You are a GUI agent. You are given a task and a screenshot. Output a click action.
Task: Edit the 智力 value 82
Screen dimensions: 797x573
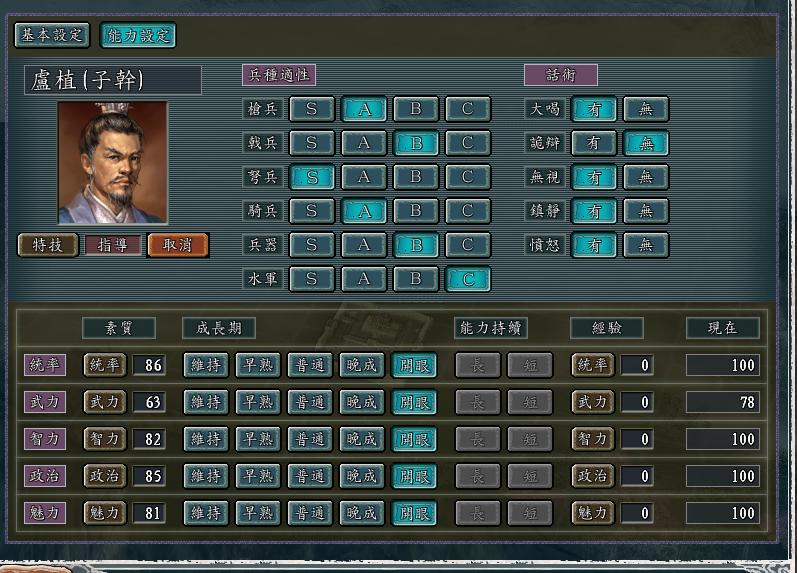point(149,439)
